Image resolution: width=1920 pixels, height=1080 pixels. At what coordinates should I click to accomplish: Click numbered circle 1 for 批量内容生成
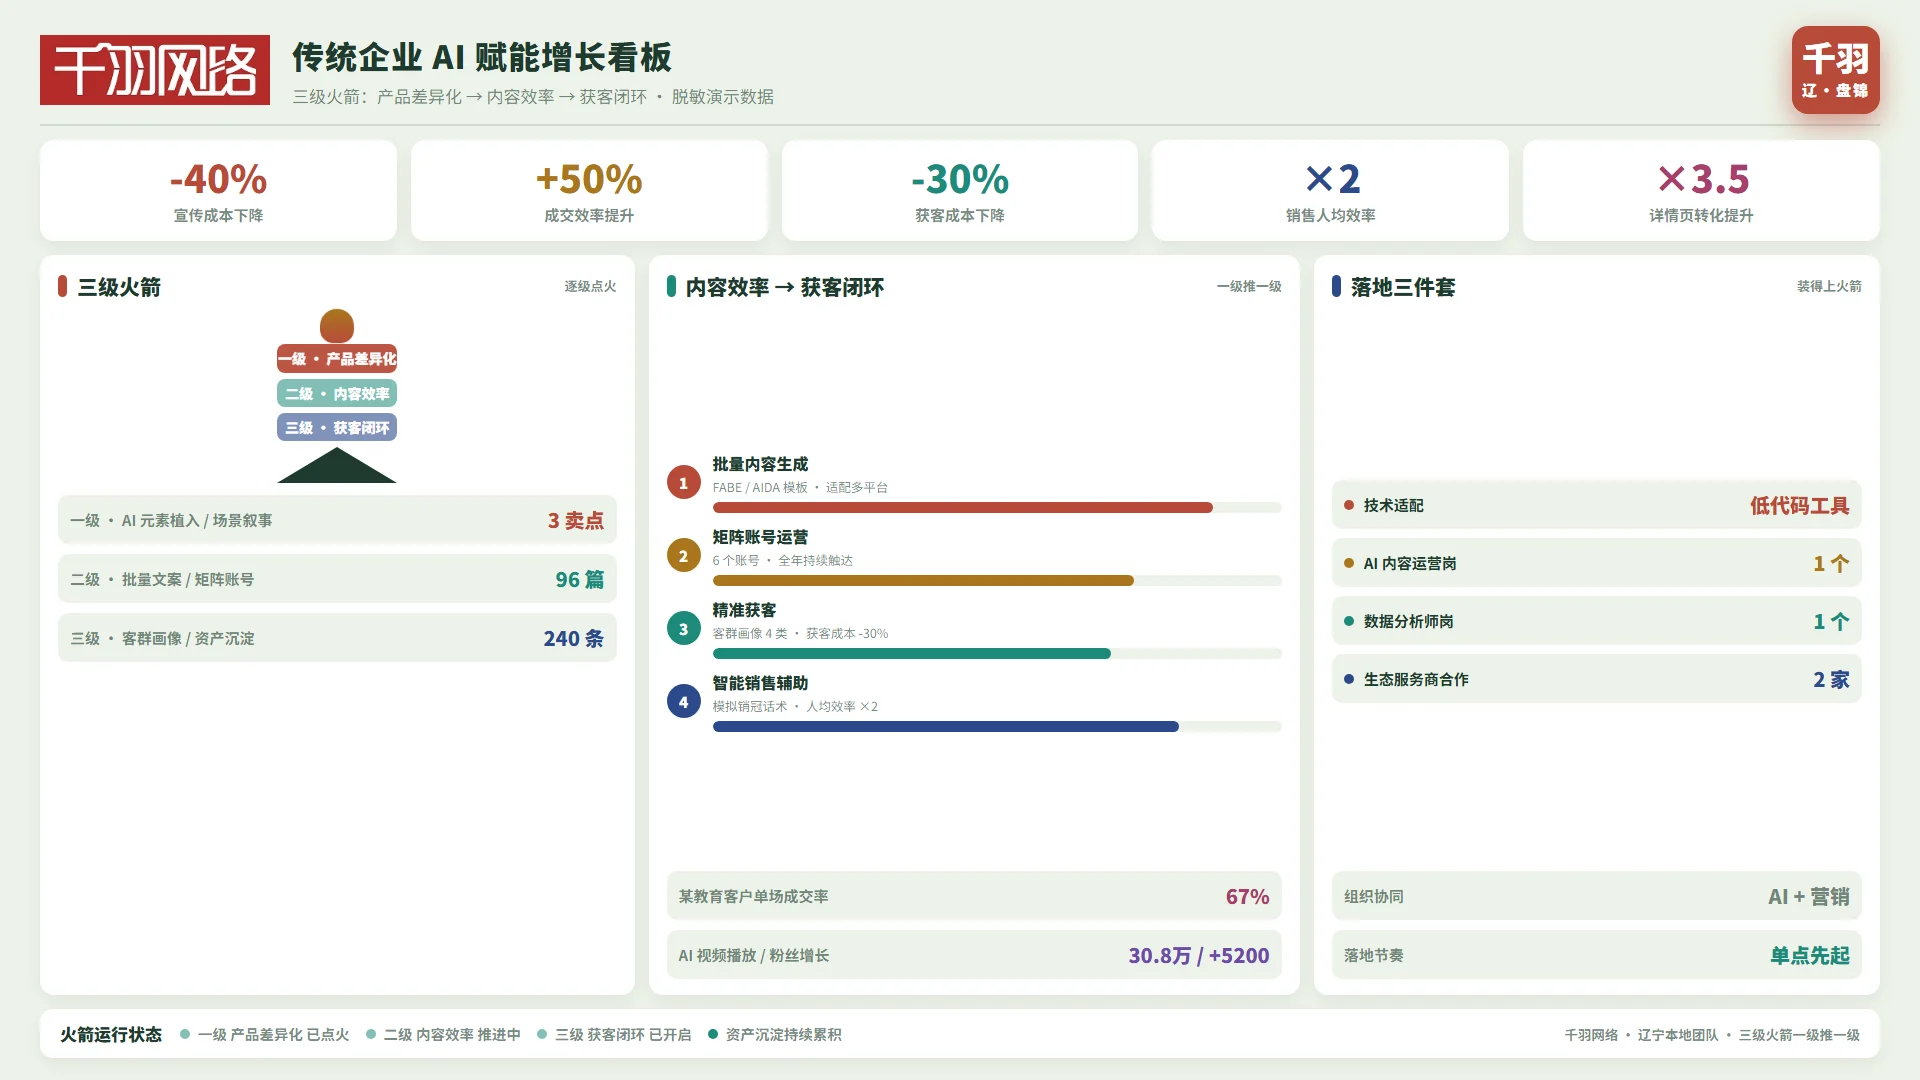[x=683, y=482]
